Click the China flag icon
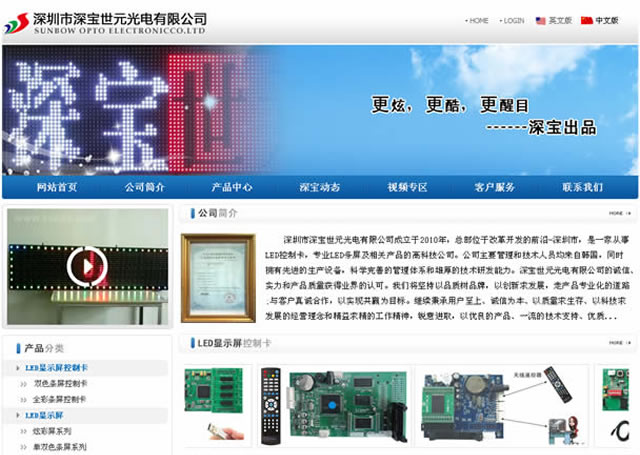The image size is (640, 455). (587, 20)
